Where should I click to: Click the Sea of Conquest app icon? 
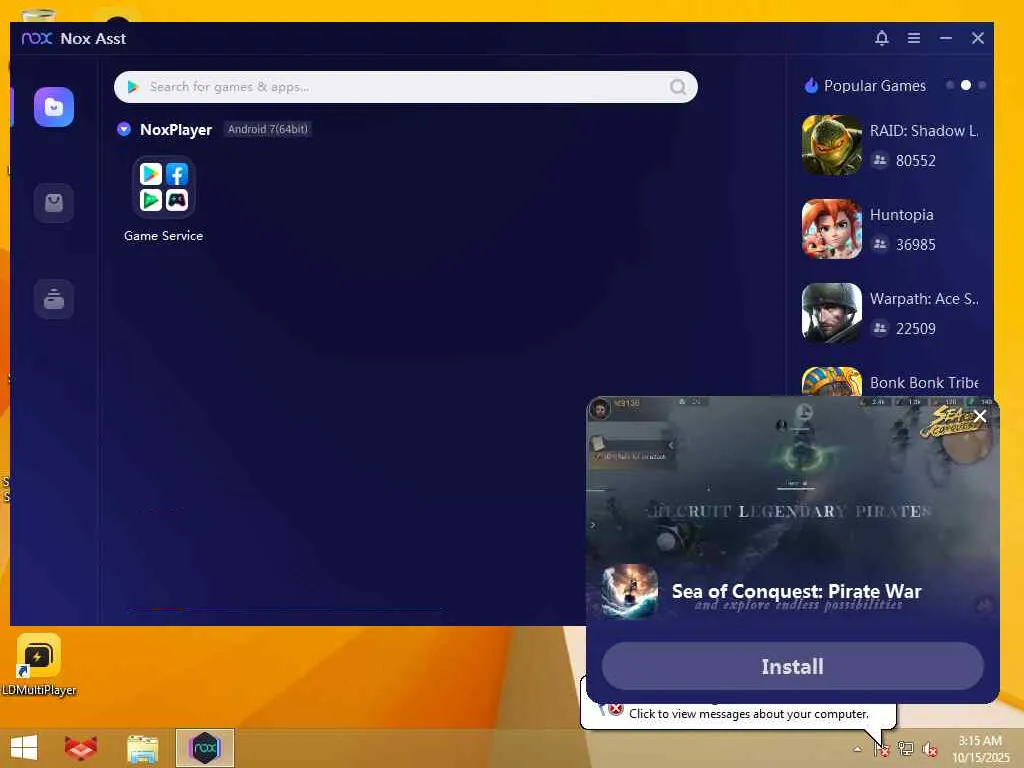[630, 591]
